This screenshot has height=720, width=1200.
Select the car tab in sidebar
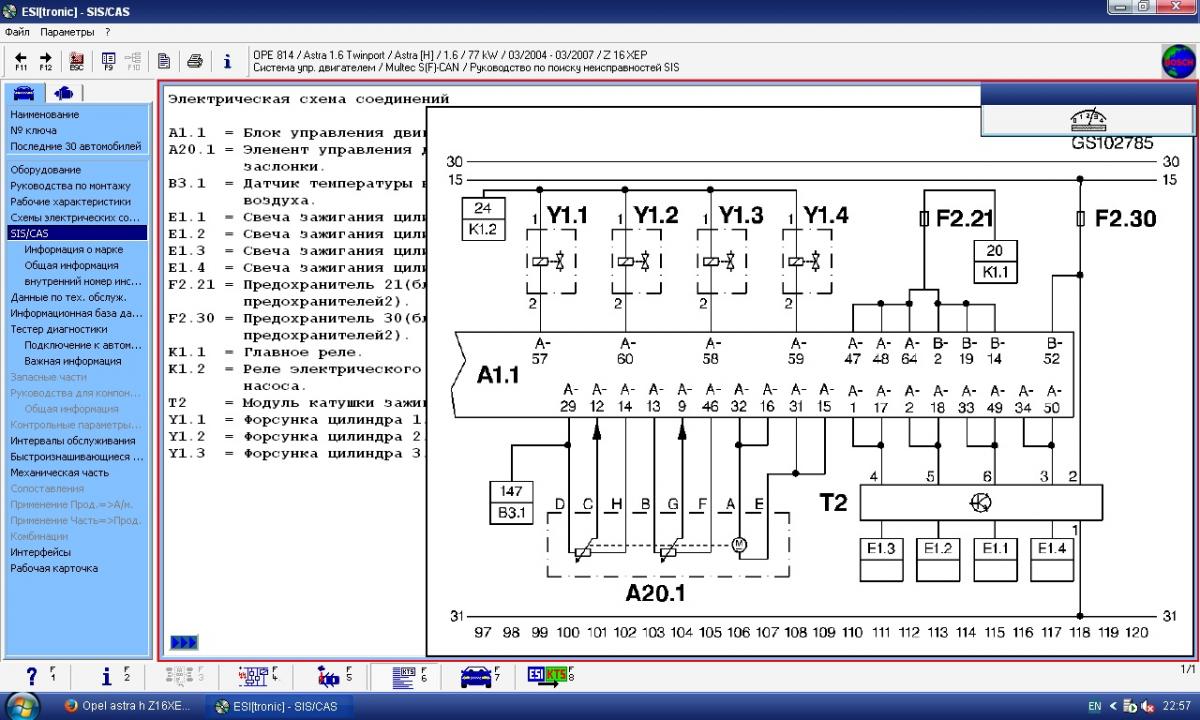click(24, 93)
